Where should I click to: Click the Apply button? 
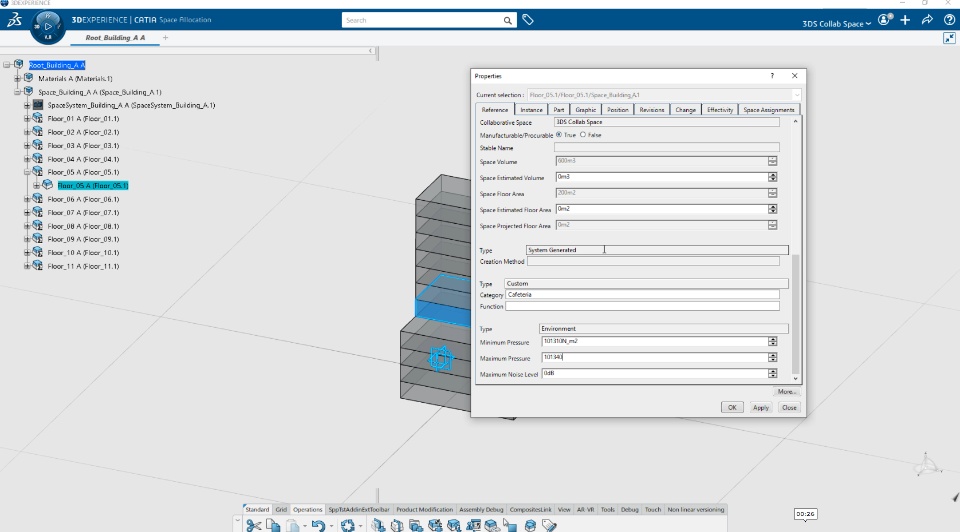[x=760, y=407]
